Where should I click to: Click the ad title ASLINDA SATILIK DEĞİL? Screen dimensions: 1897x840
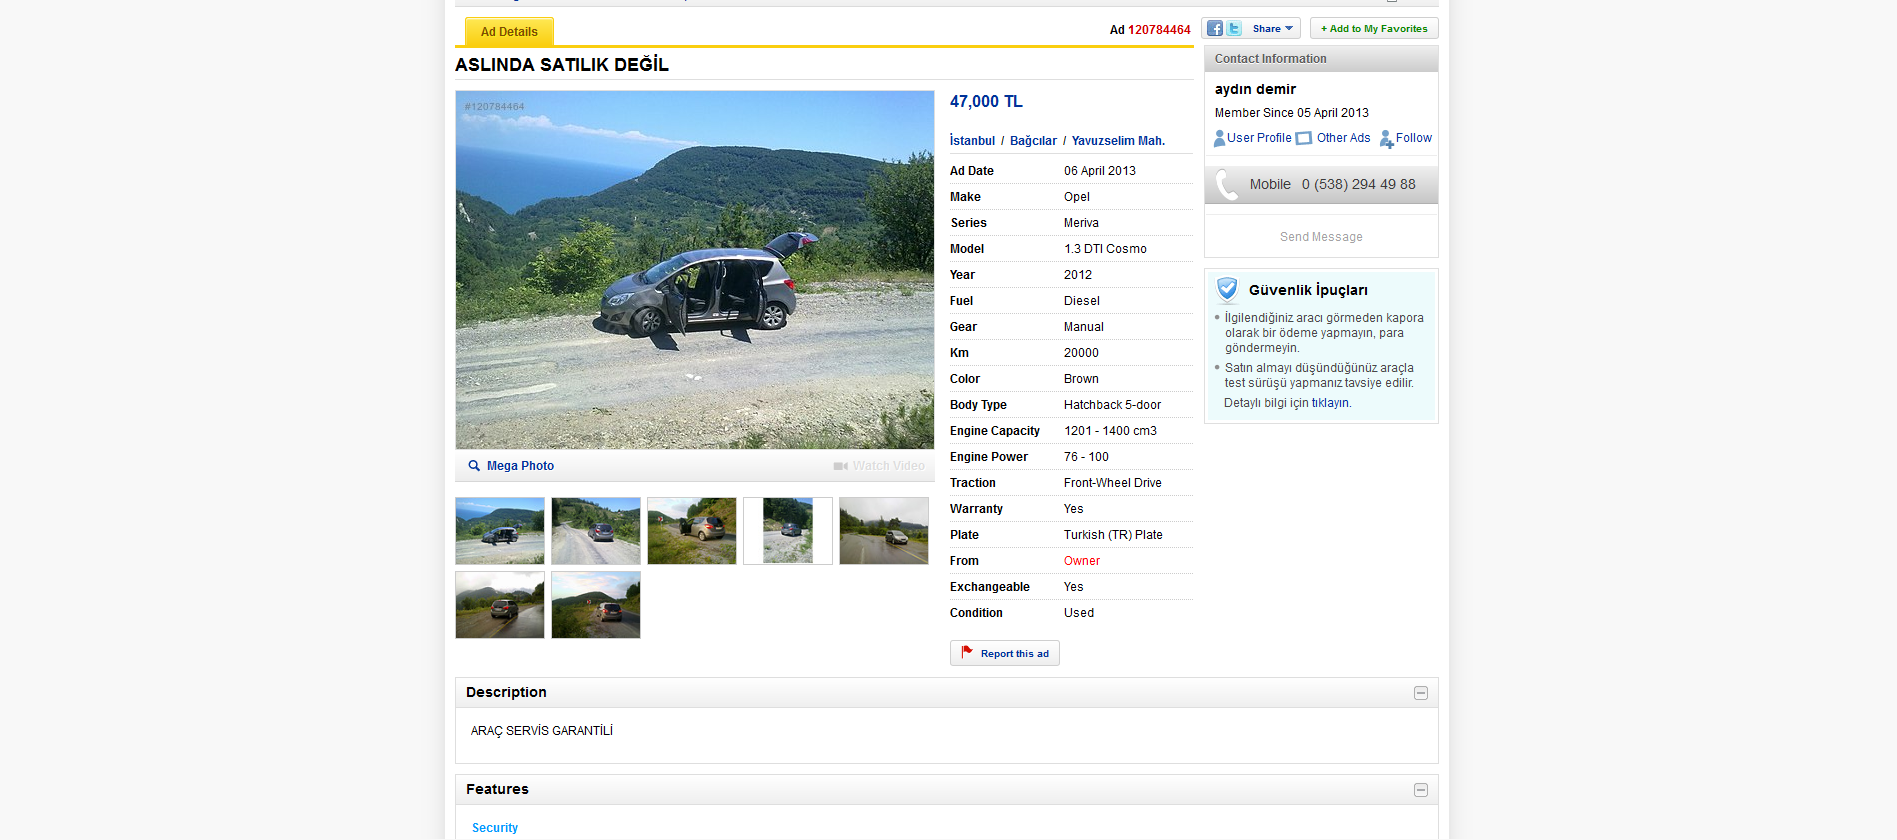coord(562,65)
